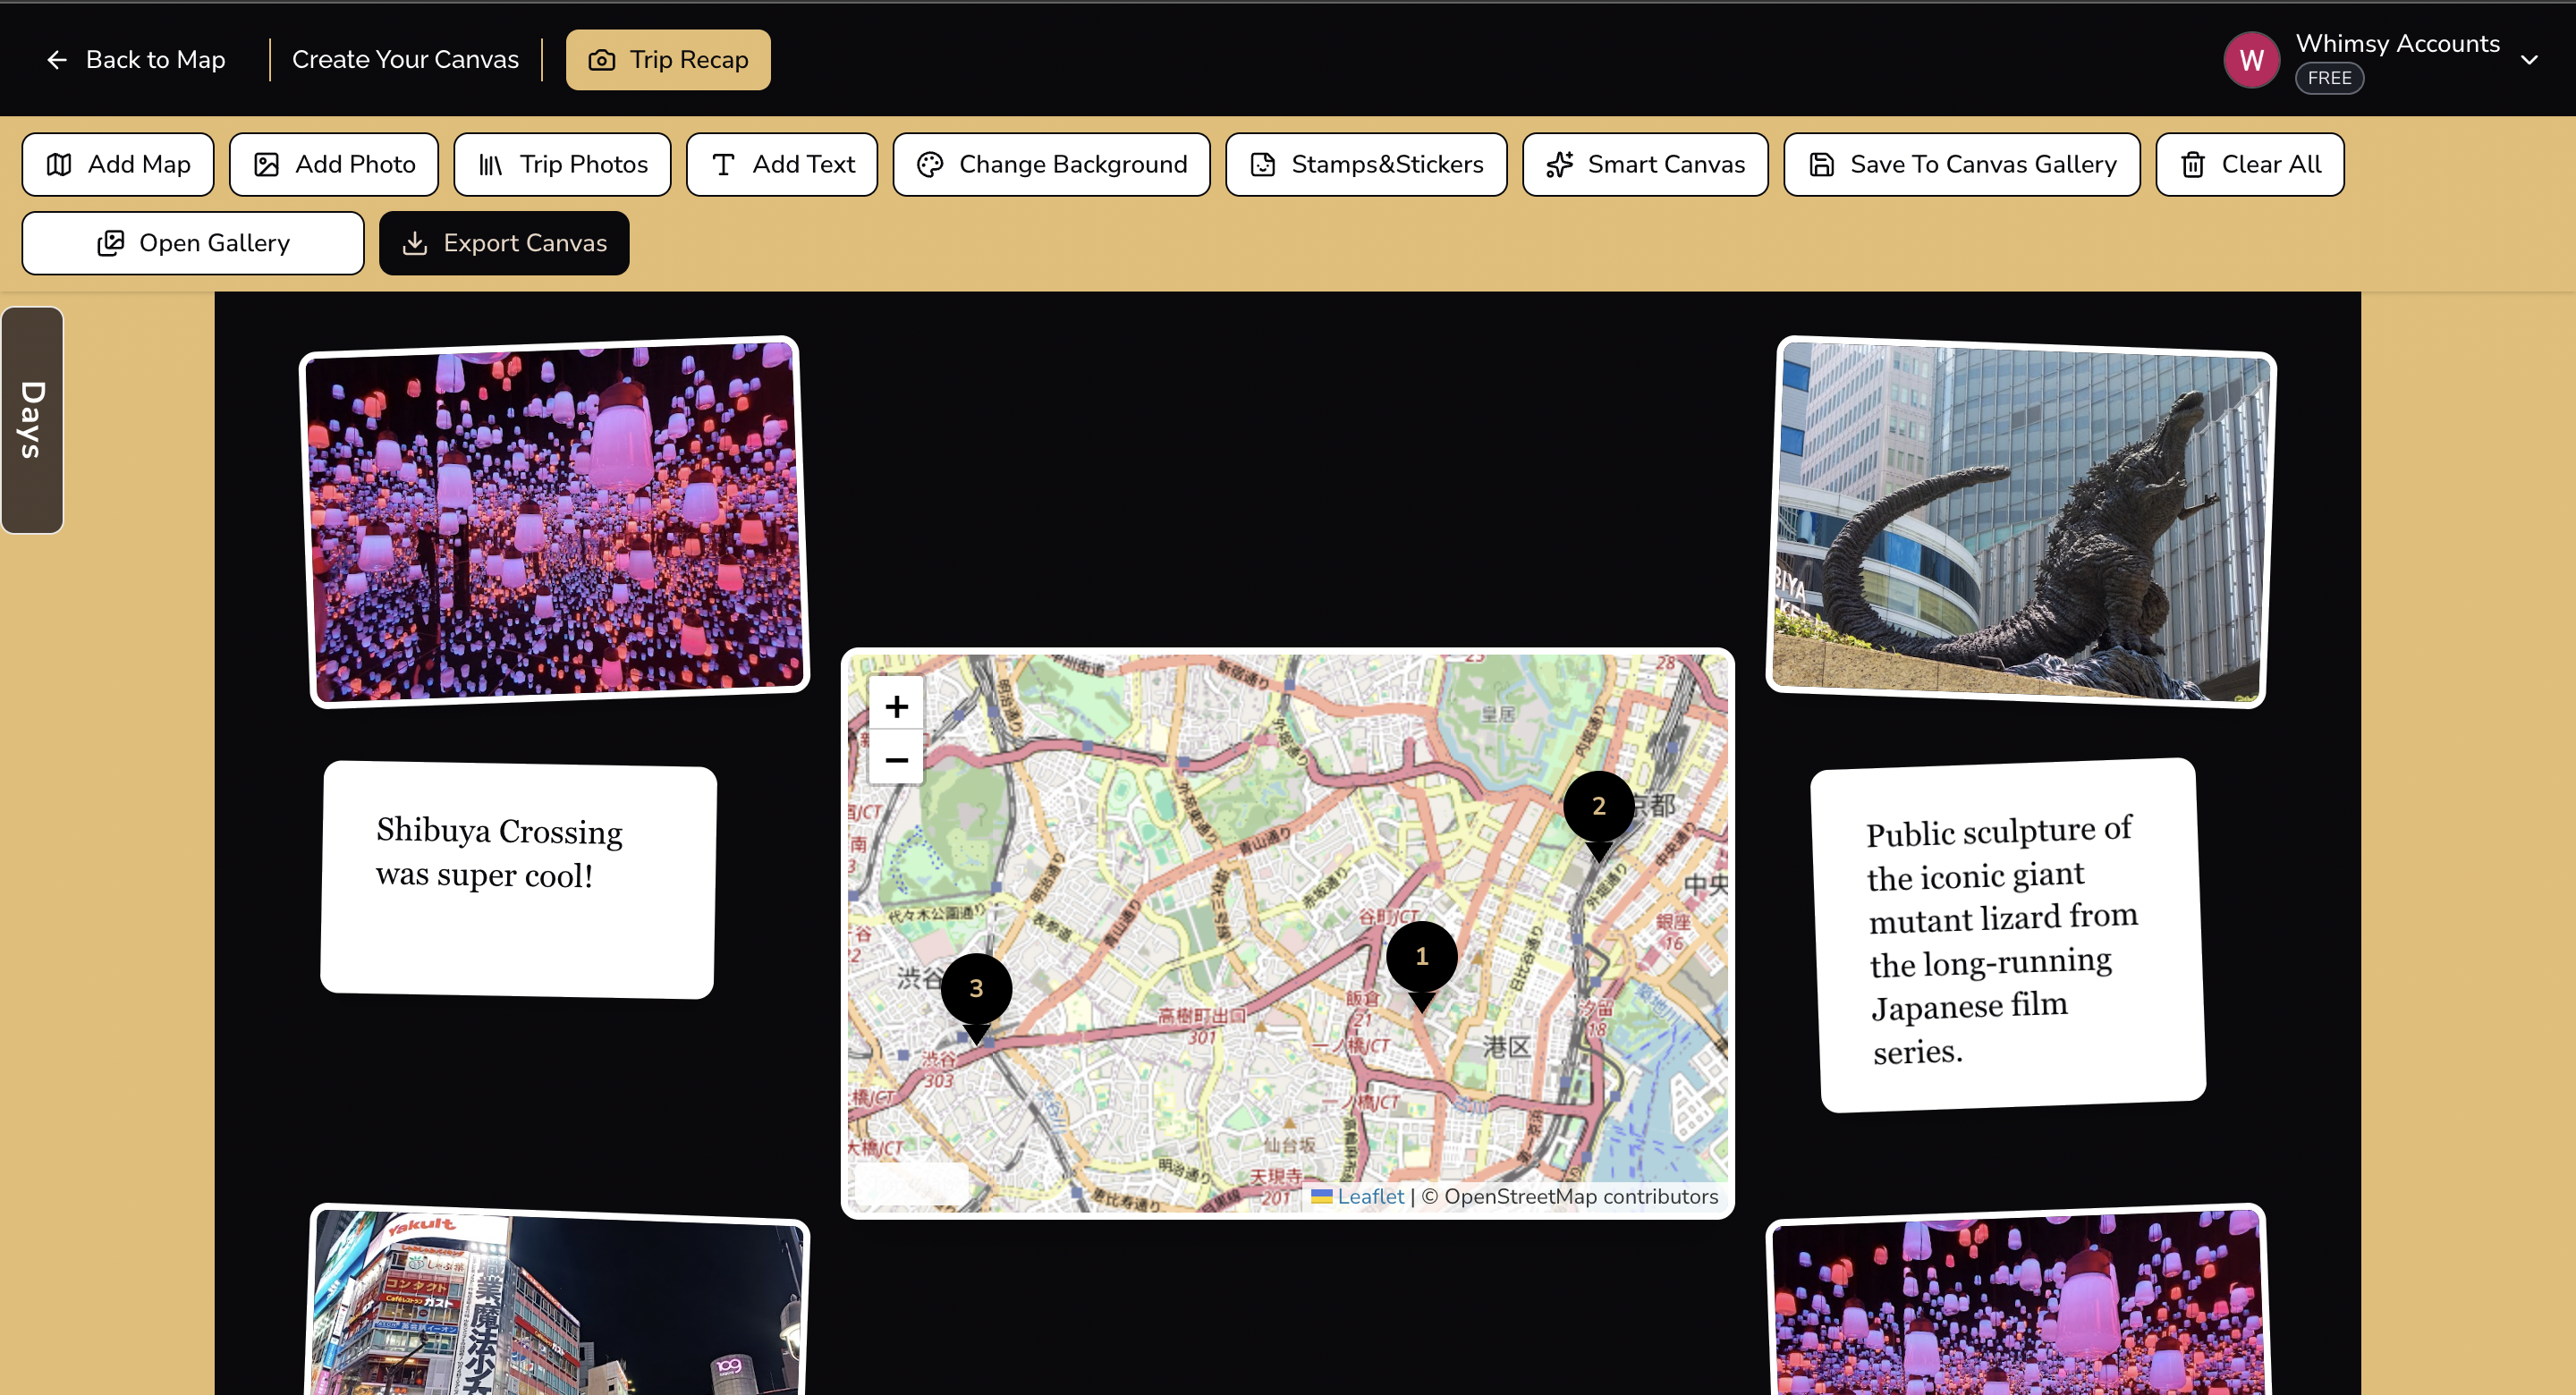Viewport: 2576px width, 1395px height.
Task: Select the top-left lantern room photo
Action: tap(554, 521)
